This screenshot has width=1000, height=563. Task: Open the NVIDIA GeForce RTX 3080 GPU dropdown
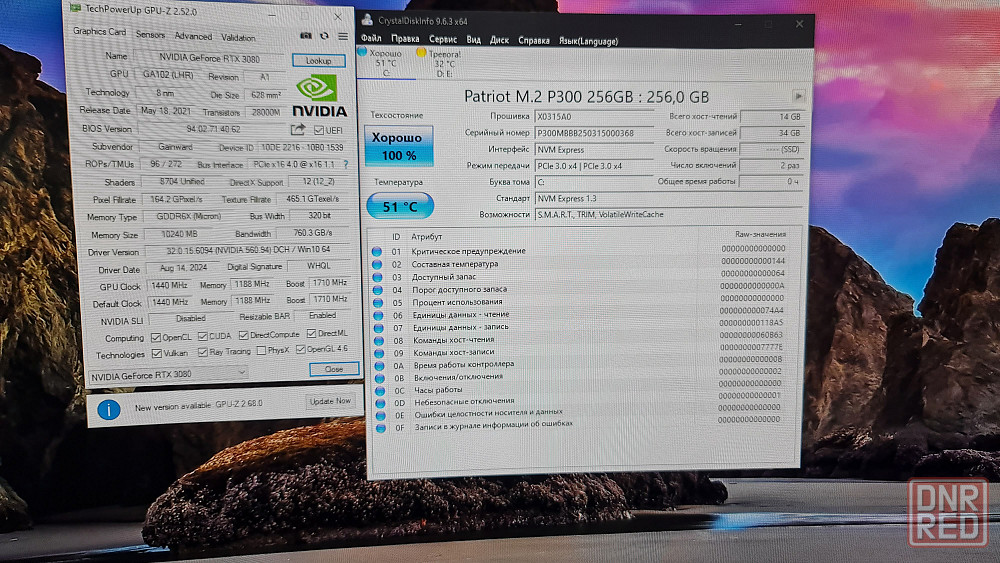coord(168,375)
